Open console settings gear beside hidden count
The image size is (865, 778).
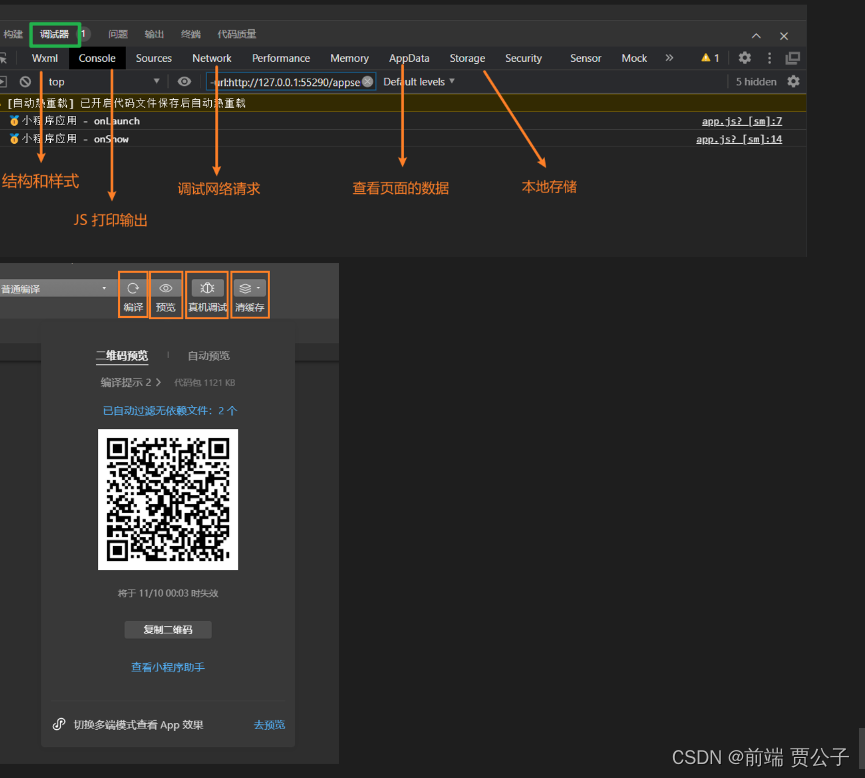click(x=793, y=82)
